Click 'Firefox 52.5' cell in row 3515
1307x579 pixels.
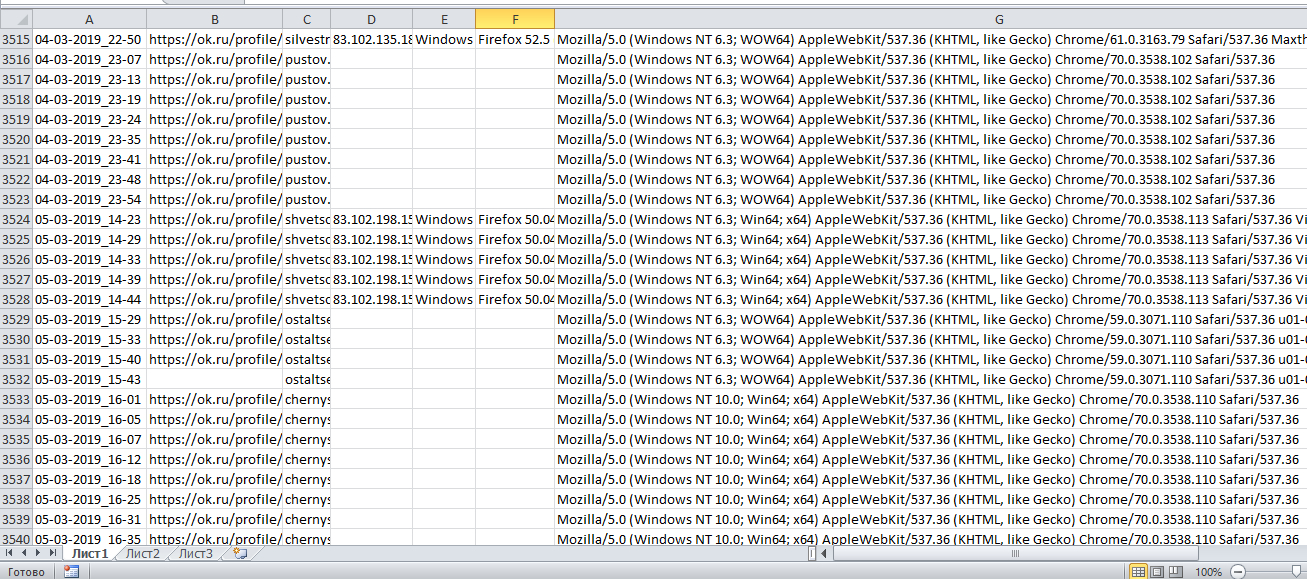(515, 39)
